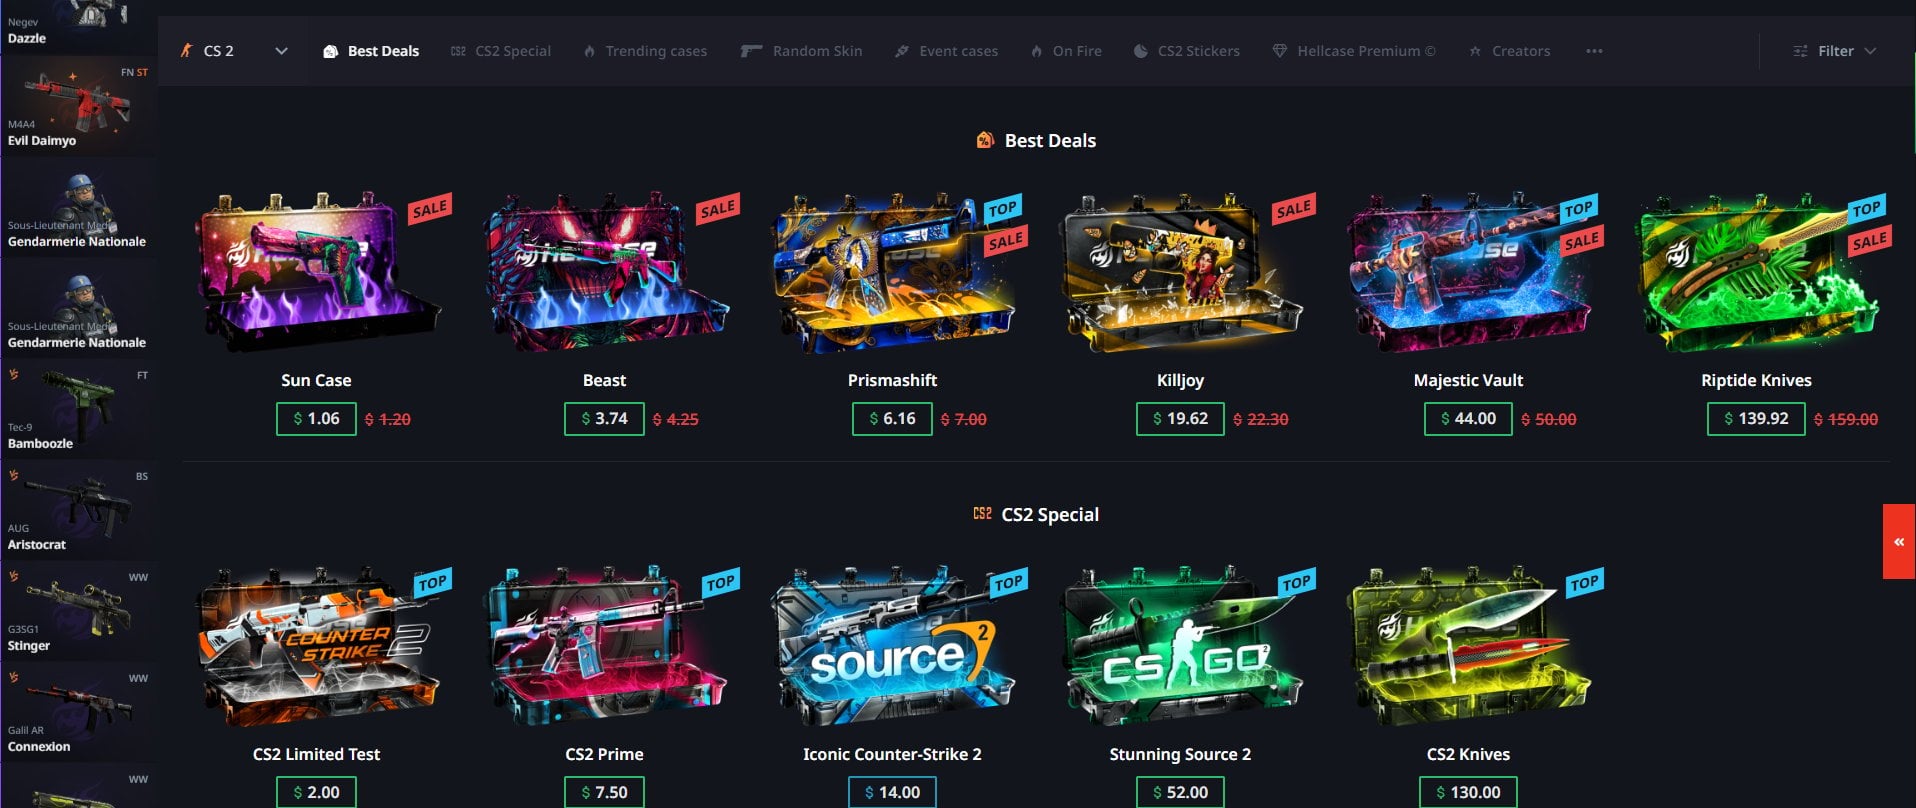Viewport: 1916px width, 808px height.
Task: Open the Prismashift case thumbnail
Action: click(x=892, y=274)
